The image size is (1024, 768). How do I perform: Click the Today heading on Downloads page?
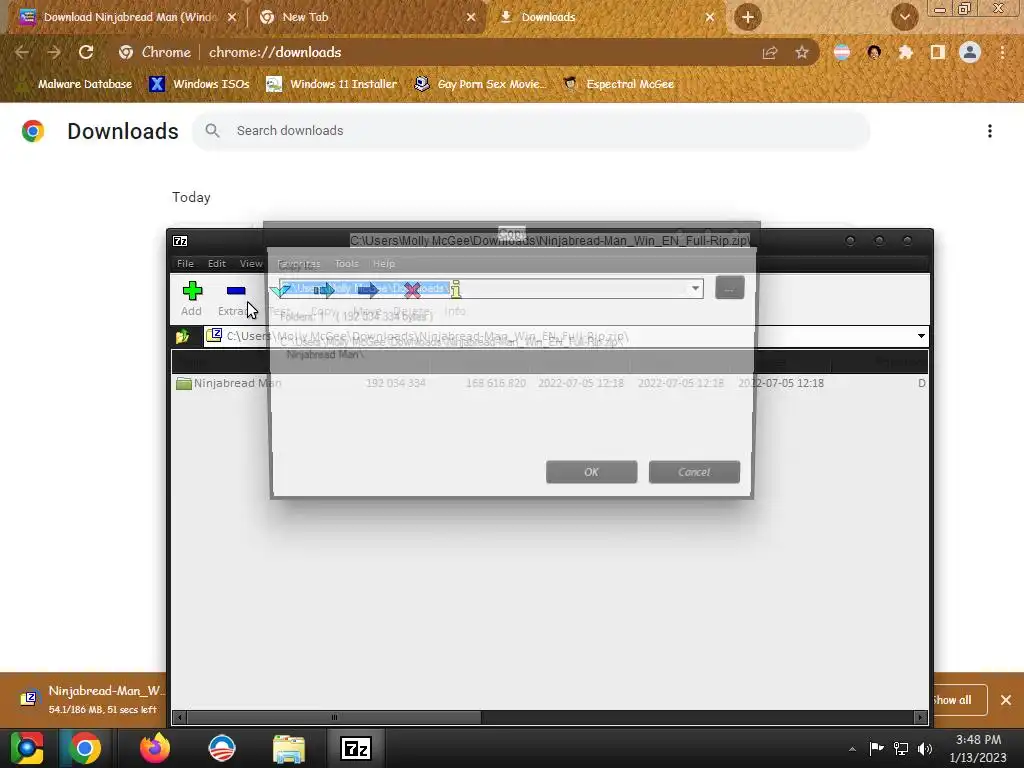click(x=191, y=197)
